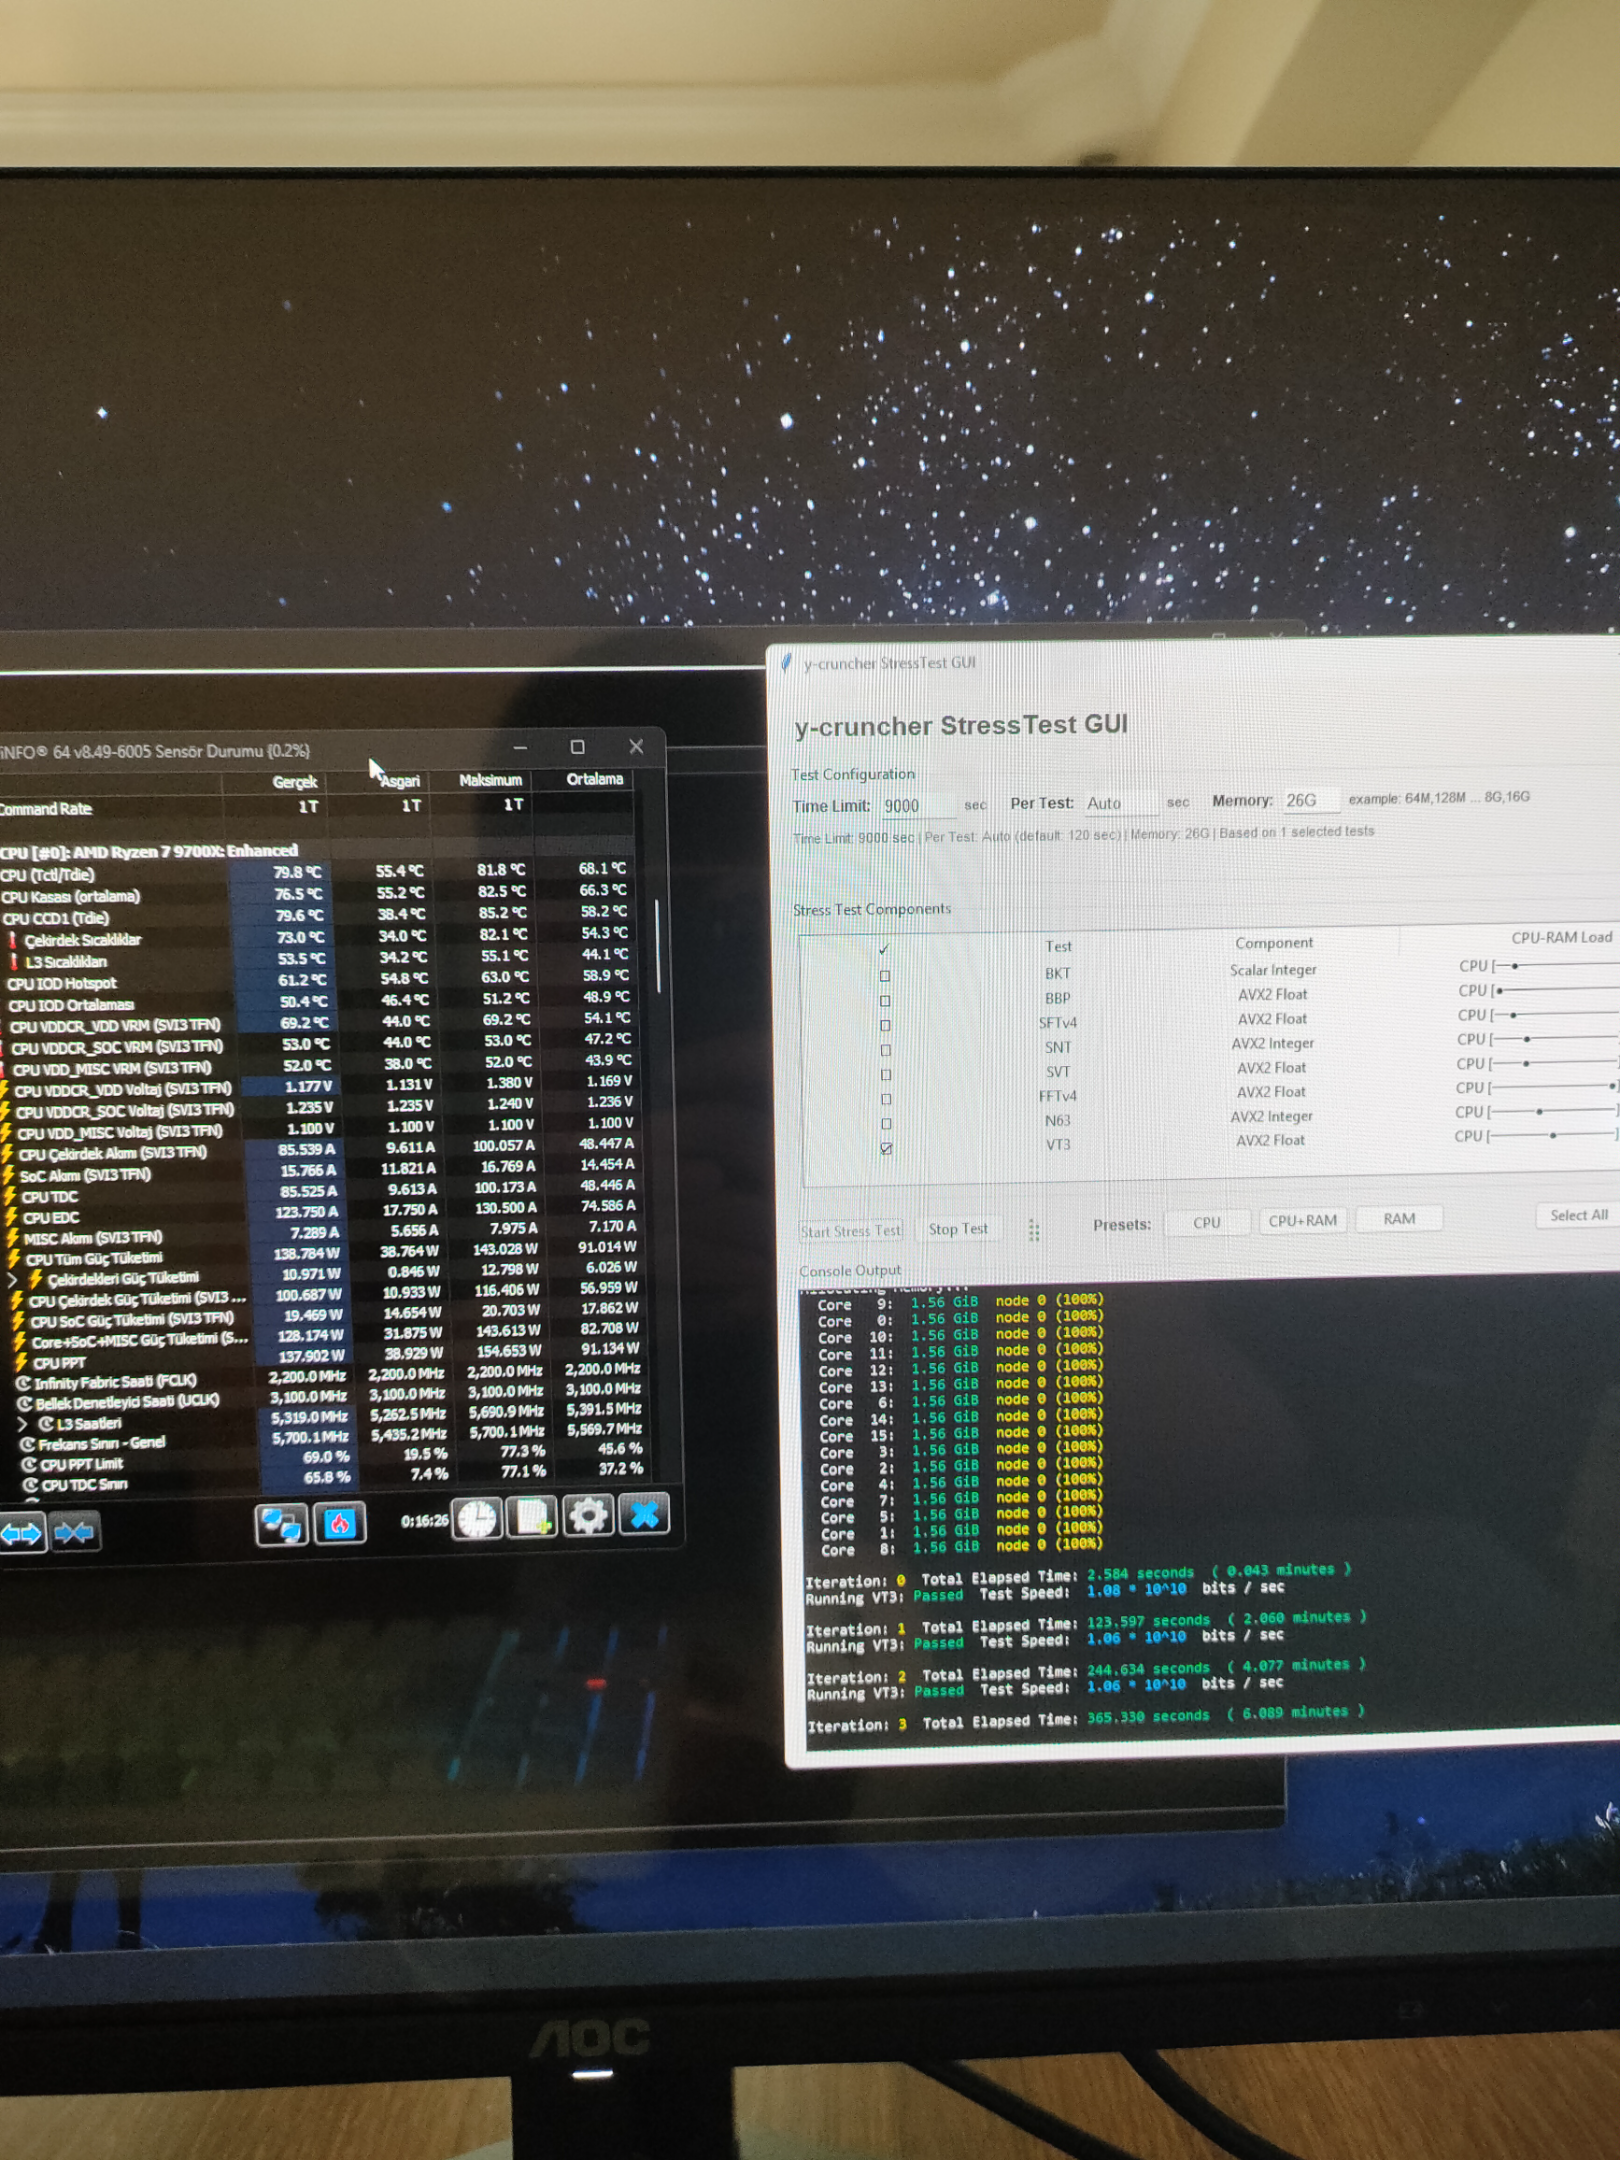Start logging with the log file icon
The width and height of the screenshot is (1620, 2160).
pyautogui.click(x=531, y=1518)
